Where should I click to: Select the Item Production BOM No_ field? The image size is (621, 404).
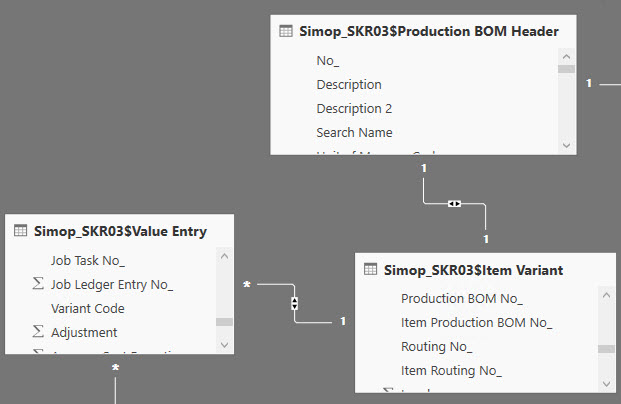(x=476, y=323)
